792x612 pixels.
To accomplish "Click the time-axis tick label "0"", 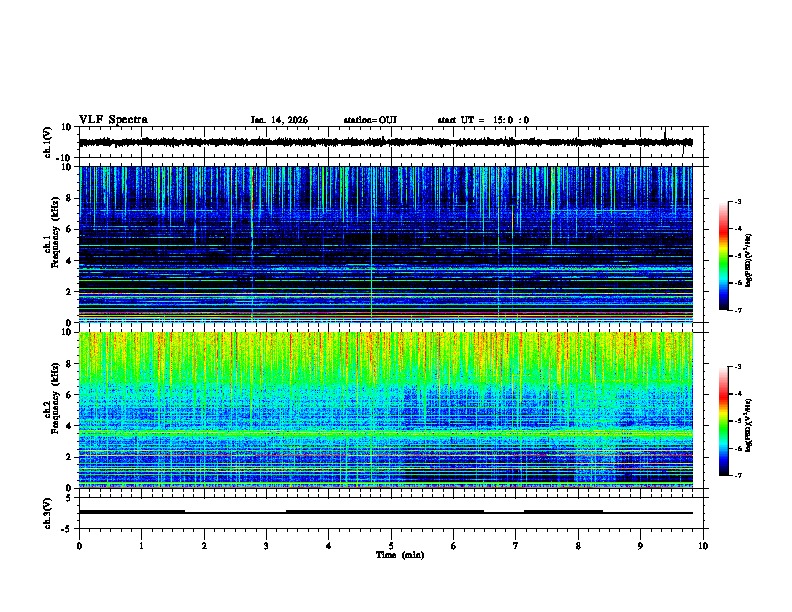I will pos(79,546).
